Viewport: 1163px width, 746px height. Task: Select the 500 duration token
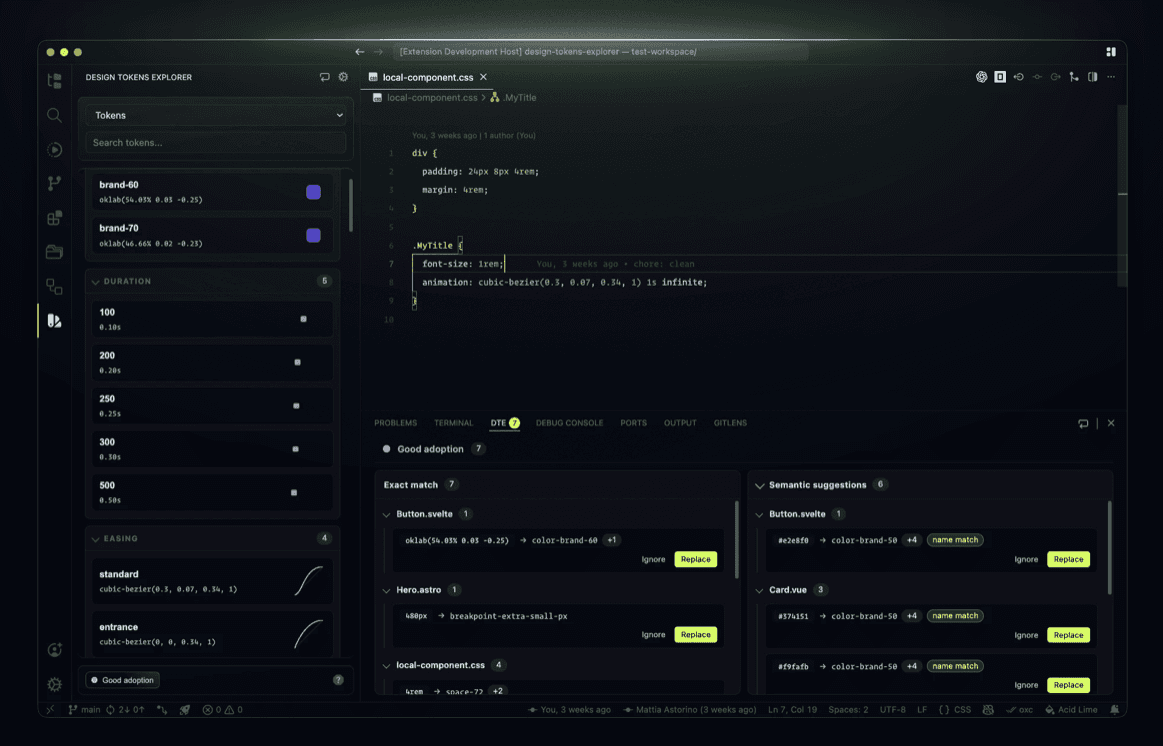[212, 492]
